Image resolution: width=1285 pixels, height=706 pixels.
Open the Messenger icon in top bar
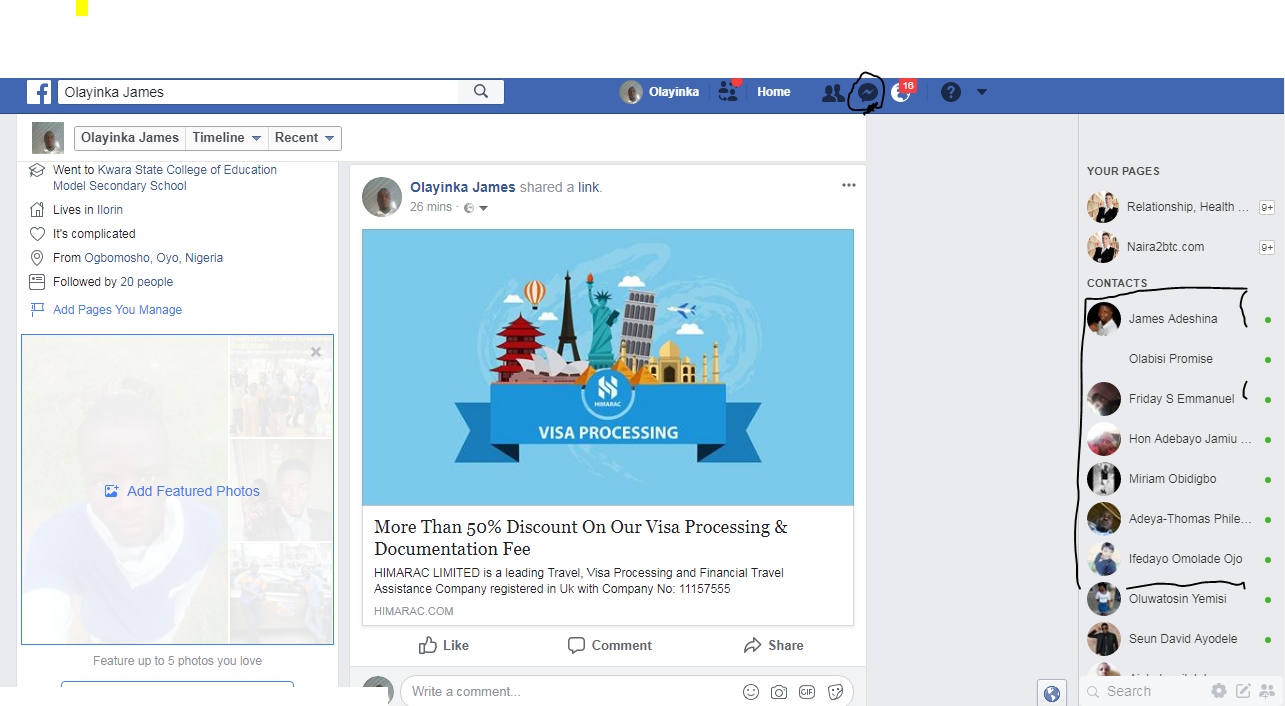click(x=868, y=93)
